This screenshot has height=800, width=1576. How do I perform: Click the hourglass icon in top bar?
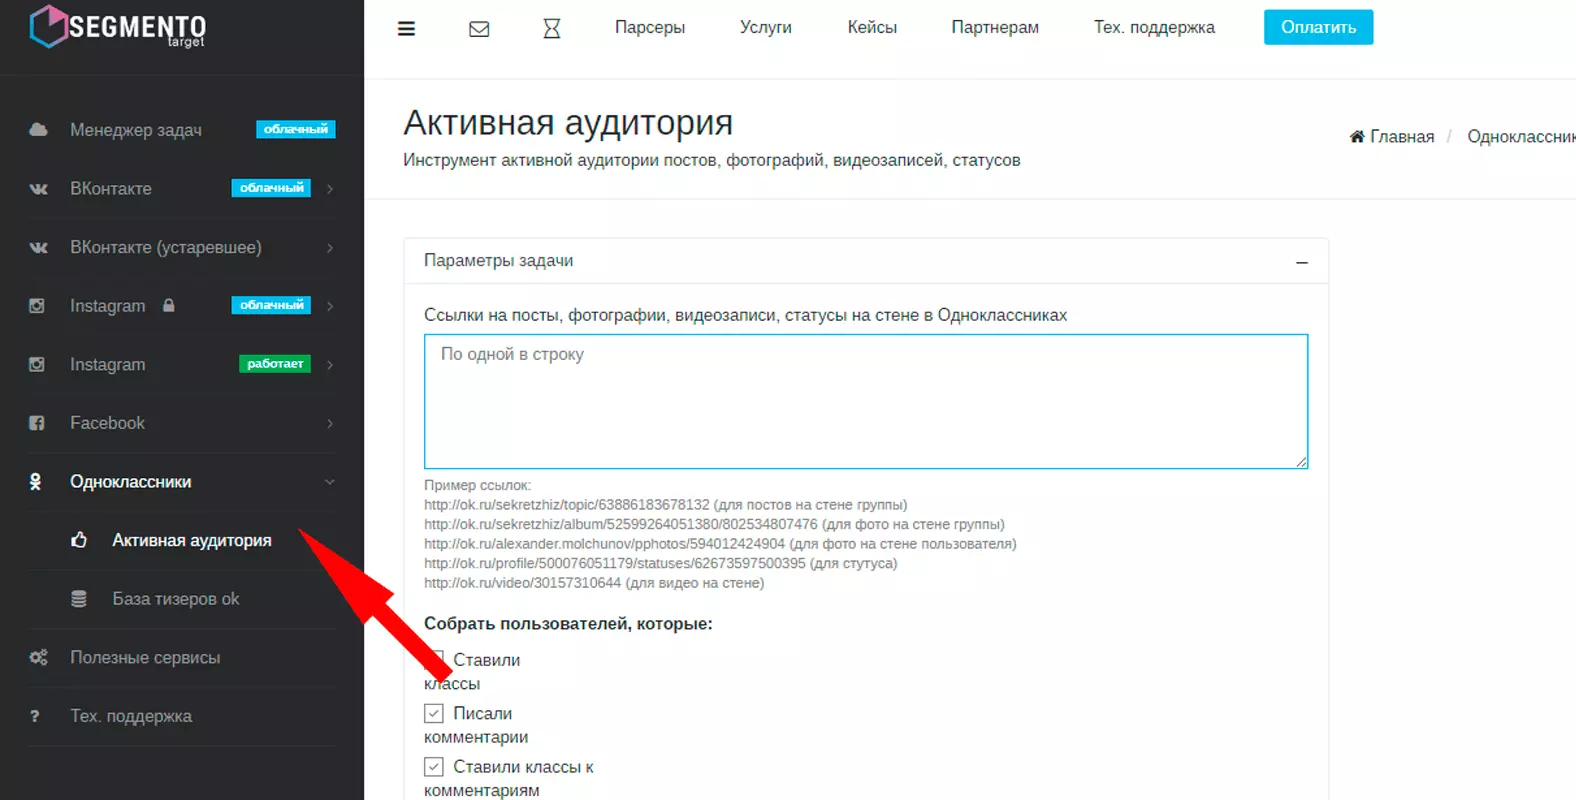tap(551, 29)
